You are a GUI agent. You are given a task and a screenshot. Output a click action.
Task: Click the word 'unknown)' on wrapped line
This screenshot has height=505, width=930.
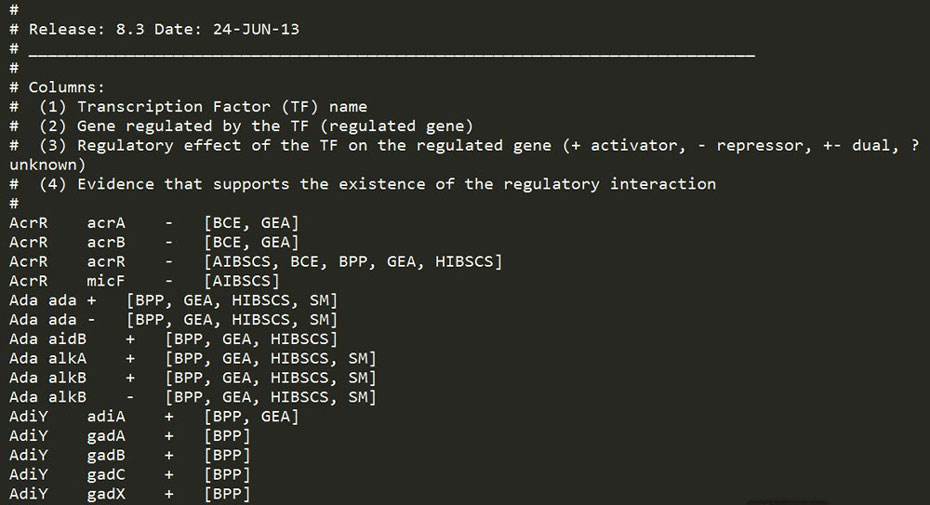click(47, 164)
